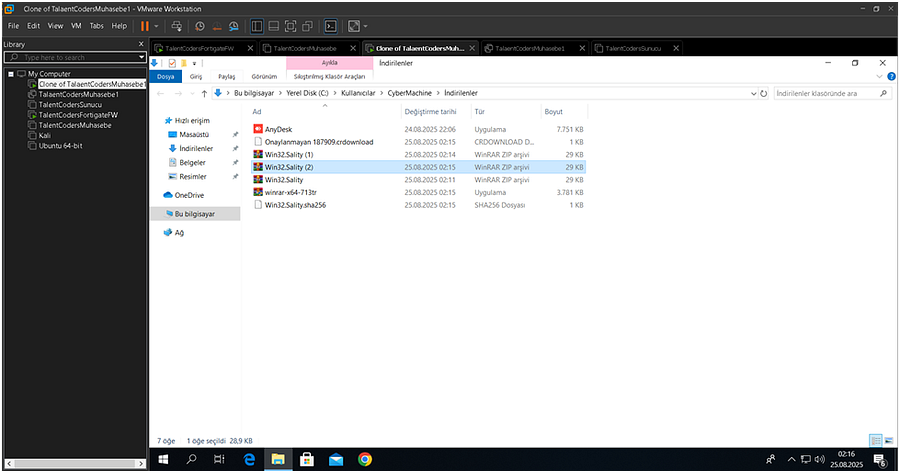Select TalentCodersFortigateFW in the library tree
Viewport: 900px width, 473px height.
[78, 115]
